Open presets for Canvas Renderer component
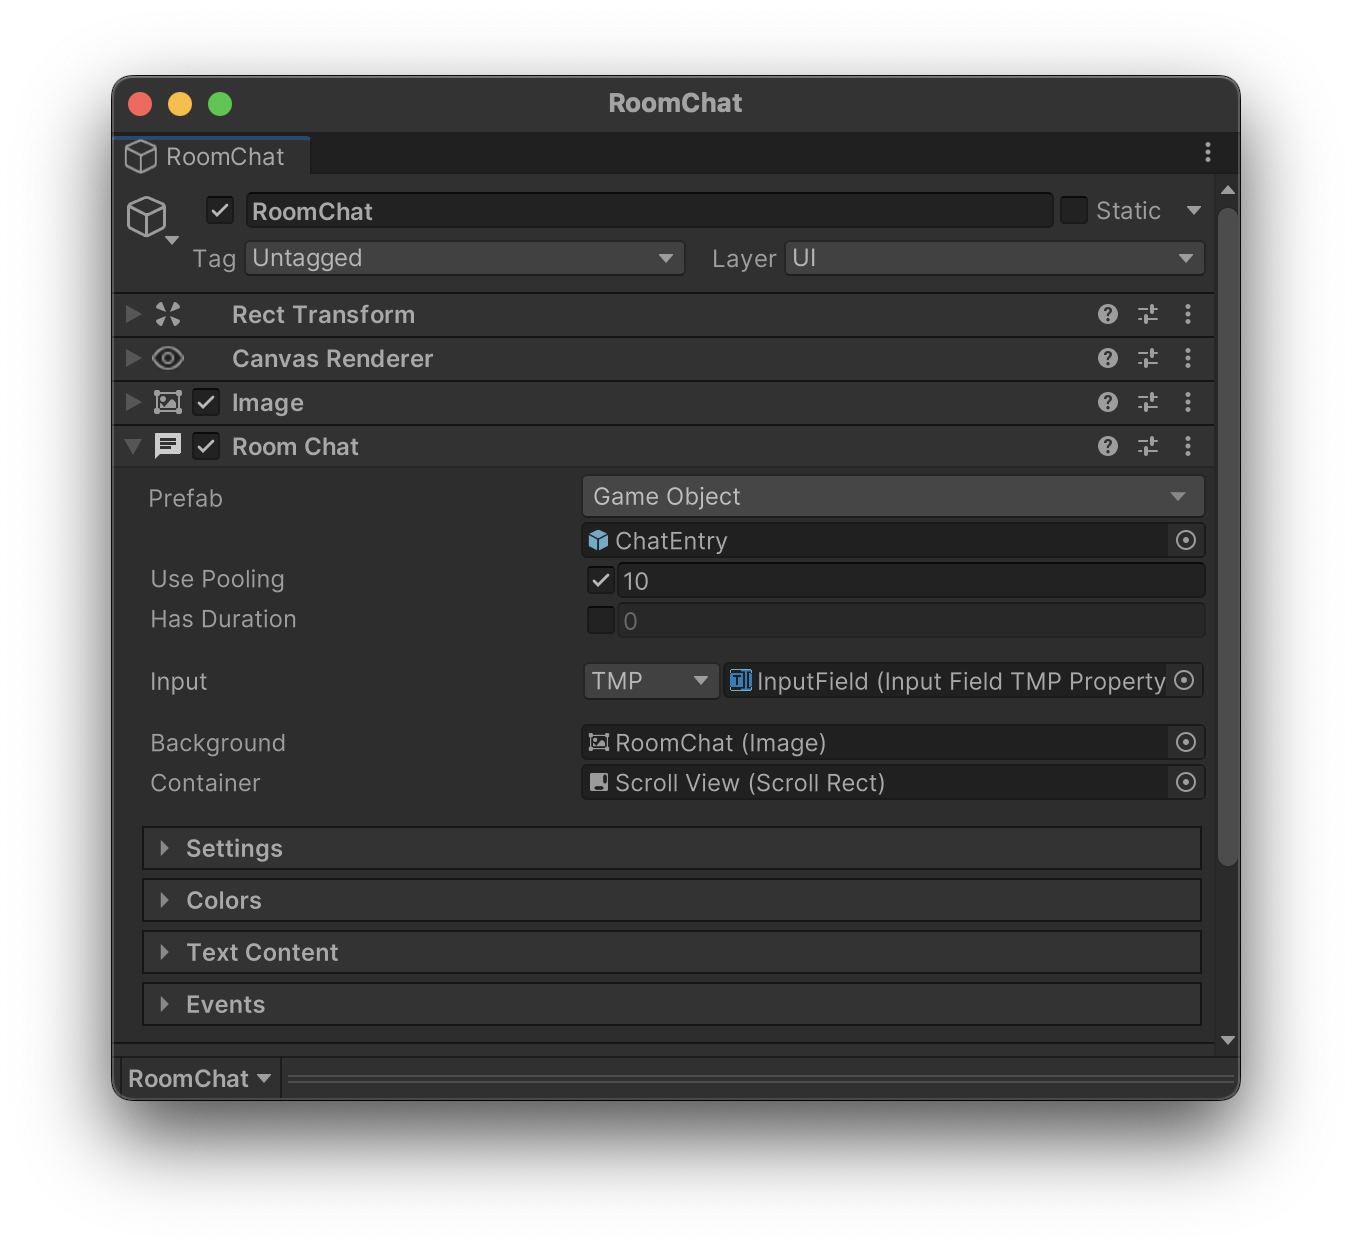Screen dimensions: 1352x1248 click(x=1147, y=359)
